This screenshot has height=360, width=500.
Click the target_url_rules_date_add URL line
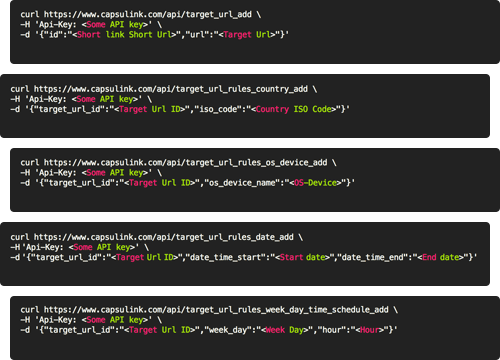pos(156,237)
